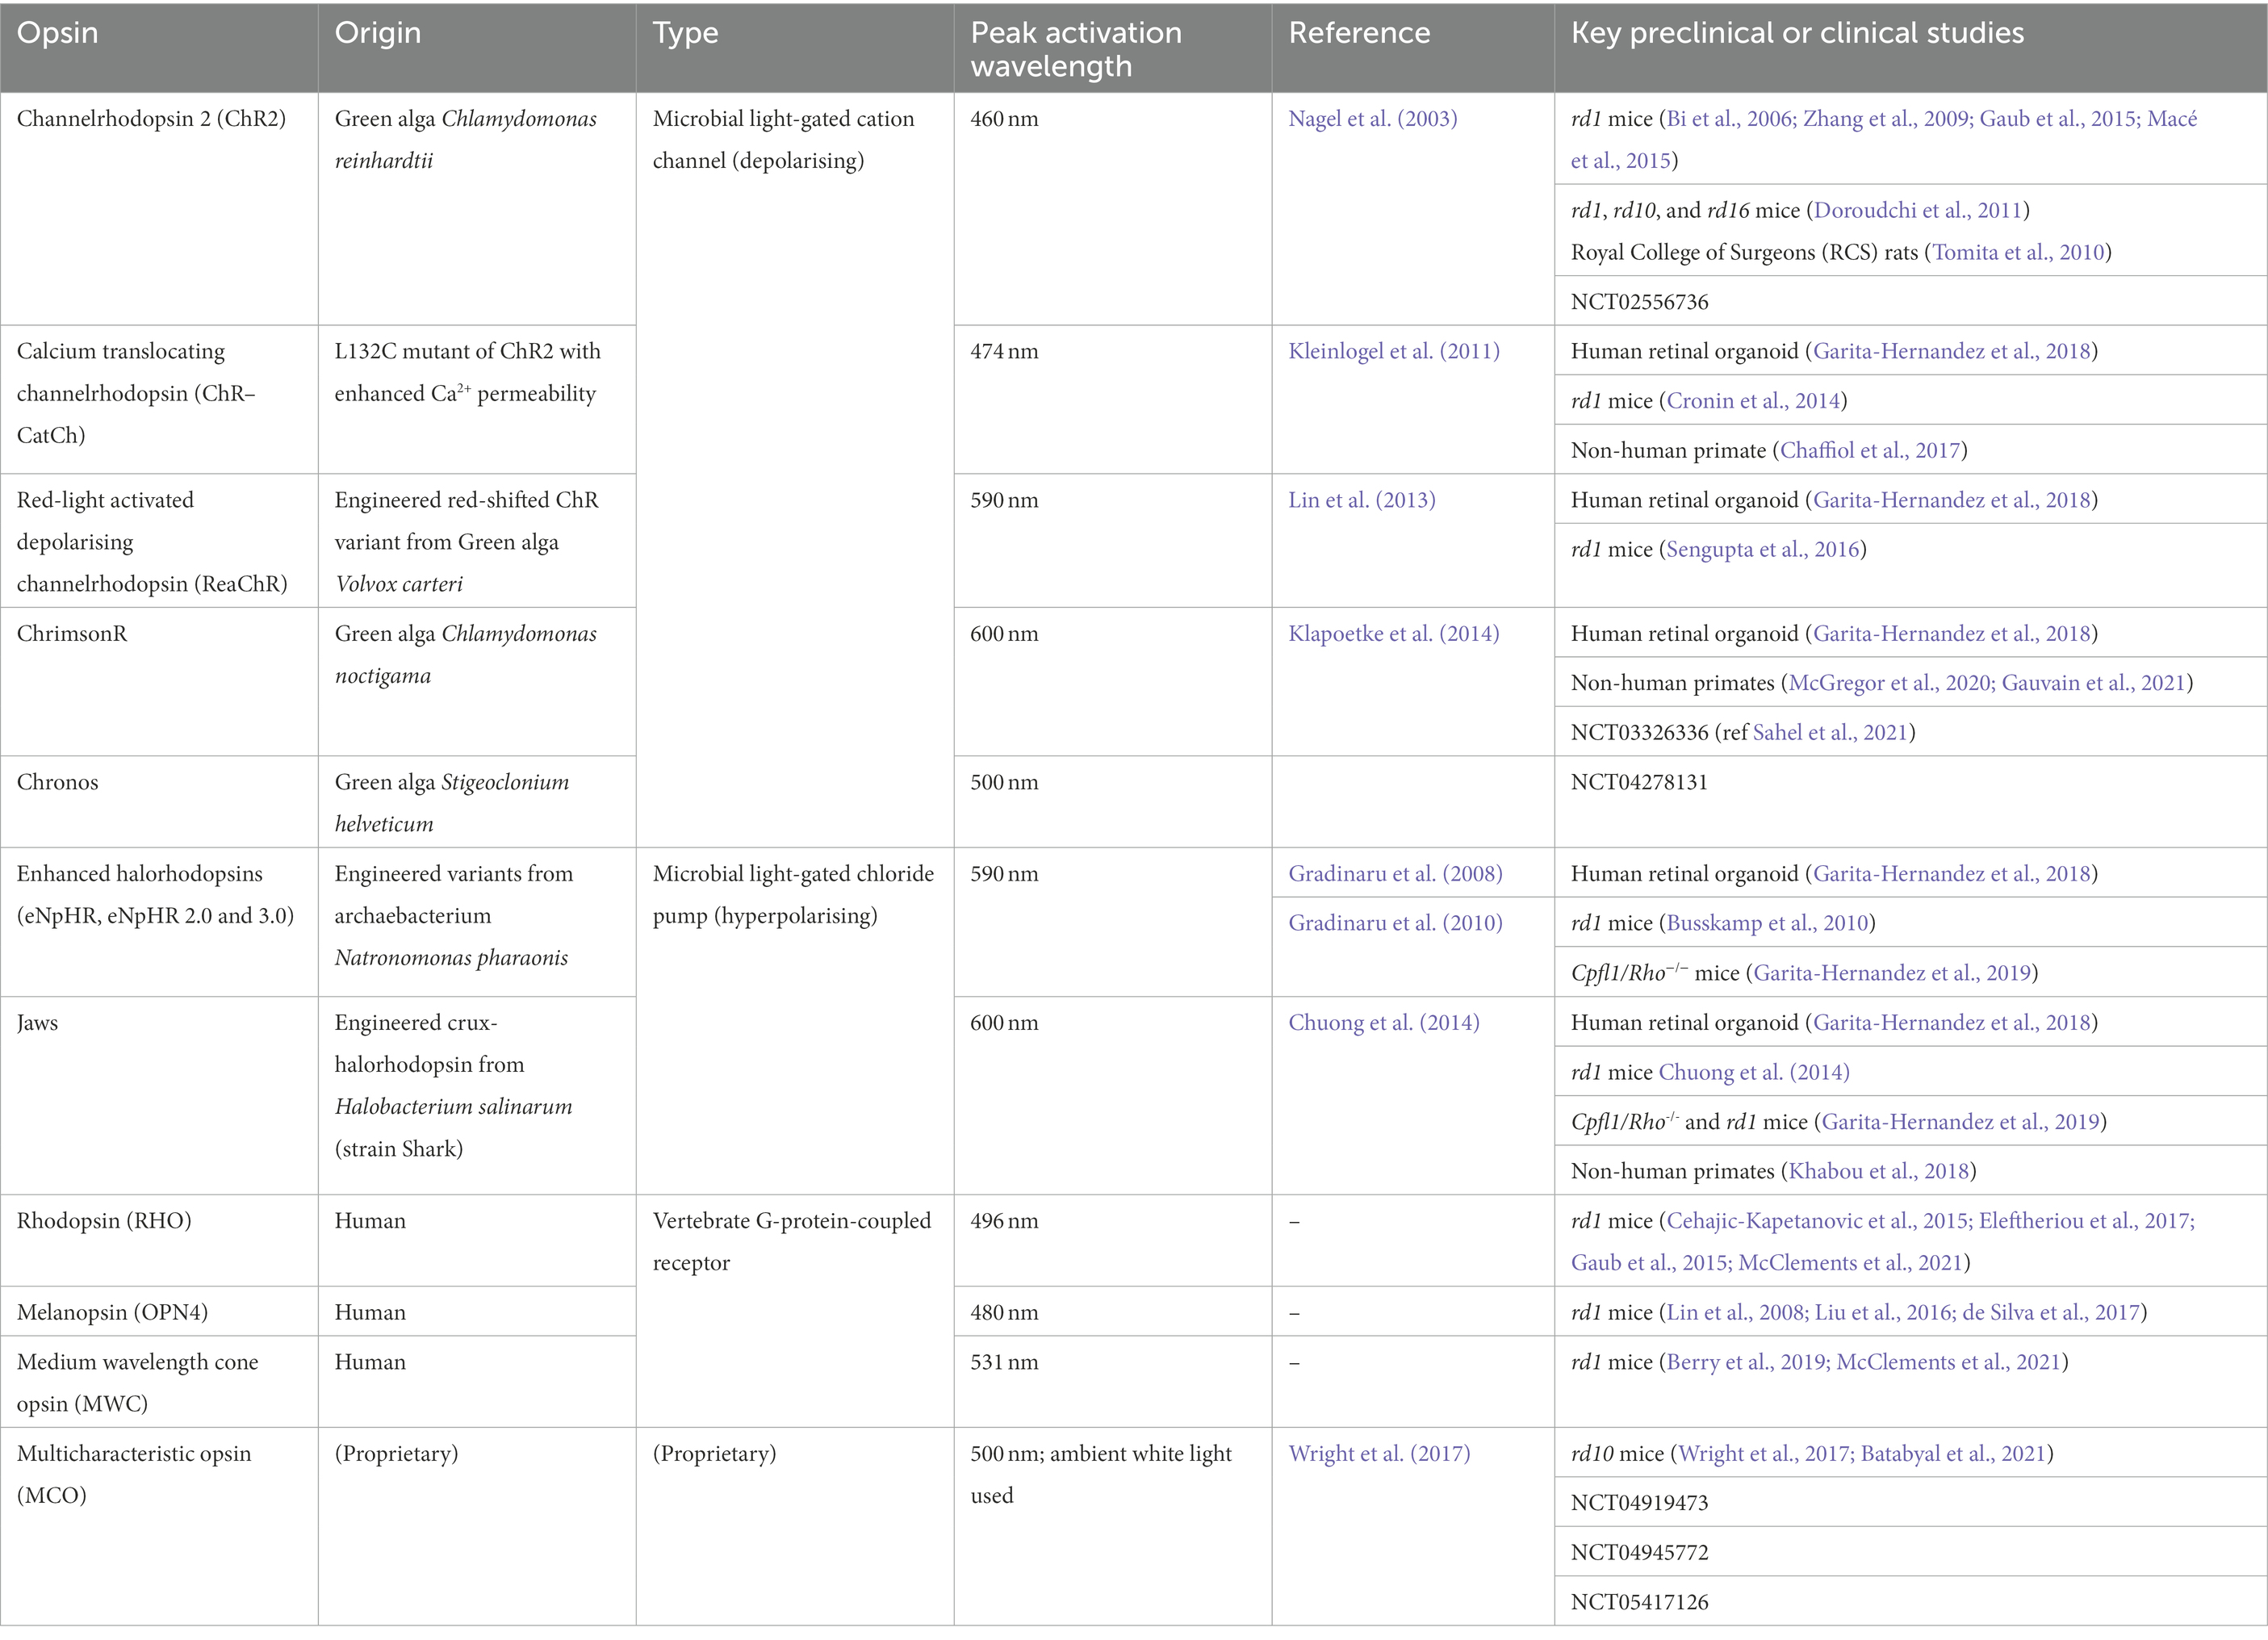
Task: Select the NCT05417126 trial identifier
Action: click(x=1639, y=1603)
